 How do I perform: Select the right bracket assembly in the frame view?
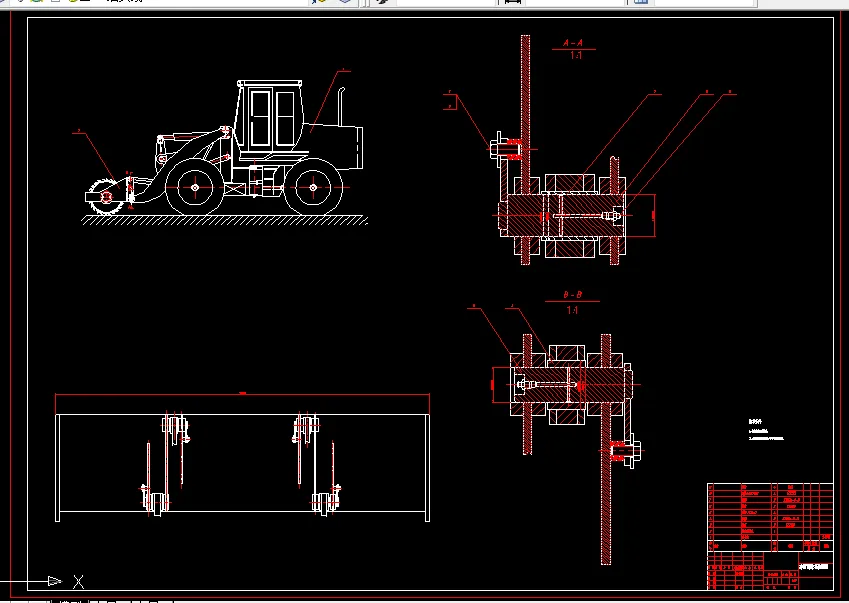pos(317,464)
